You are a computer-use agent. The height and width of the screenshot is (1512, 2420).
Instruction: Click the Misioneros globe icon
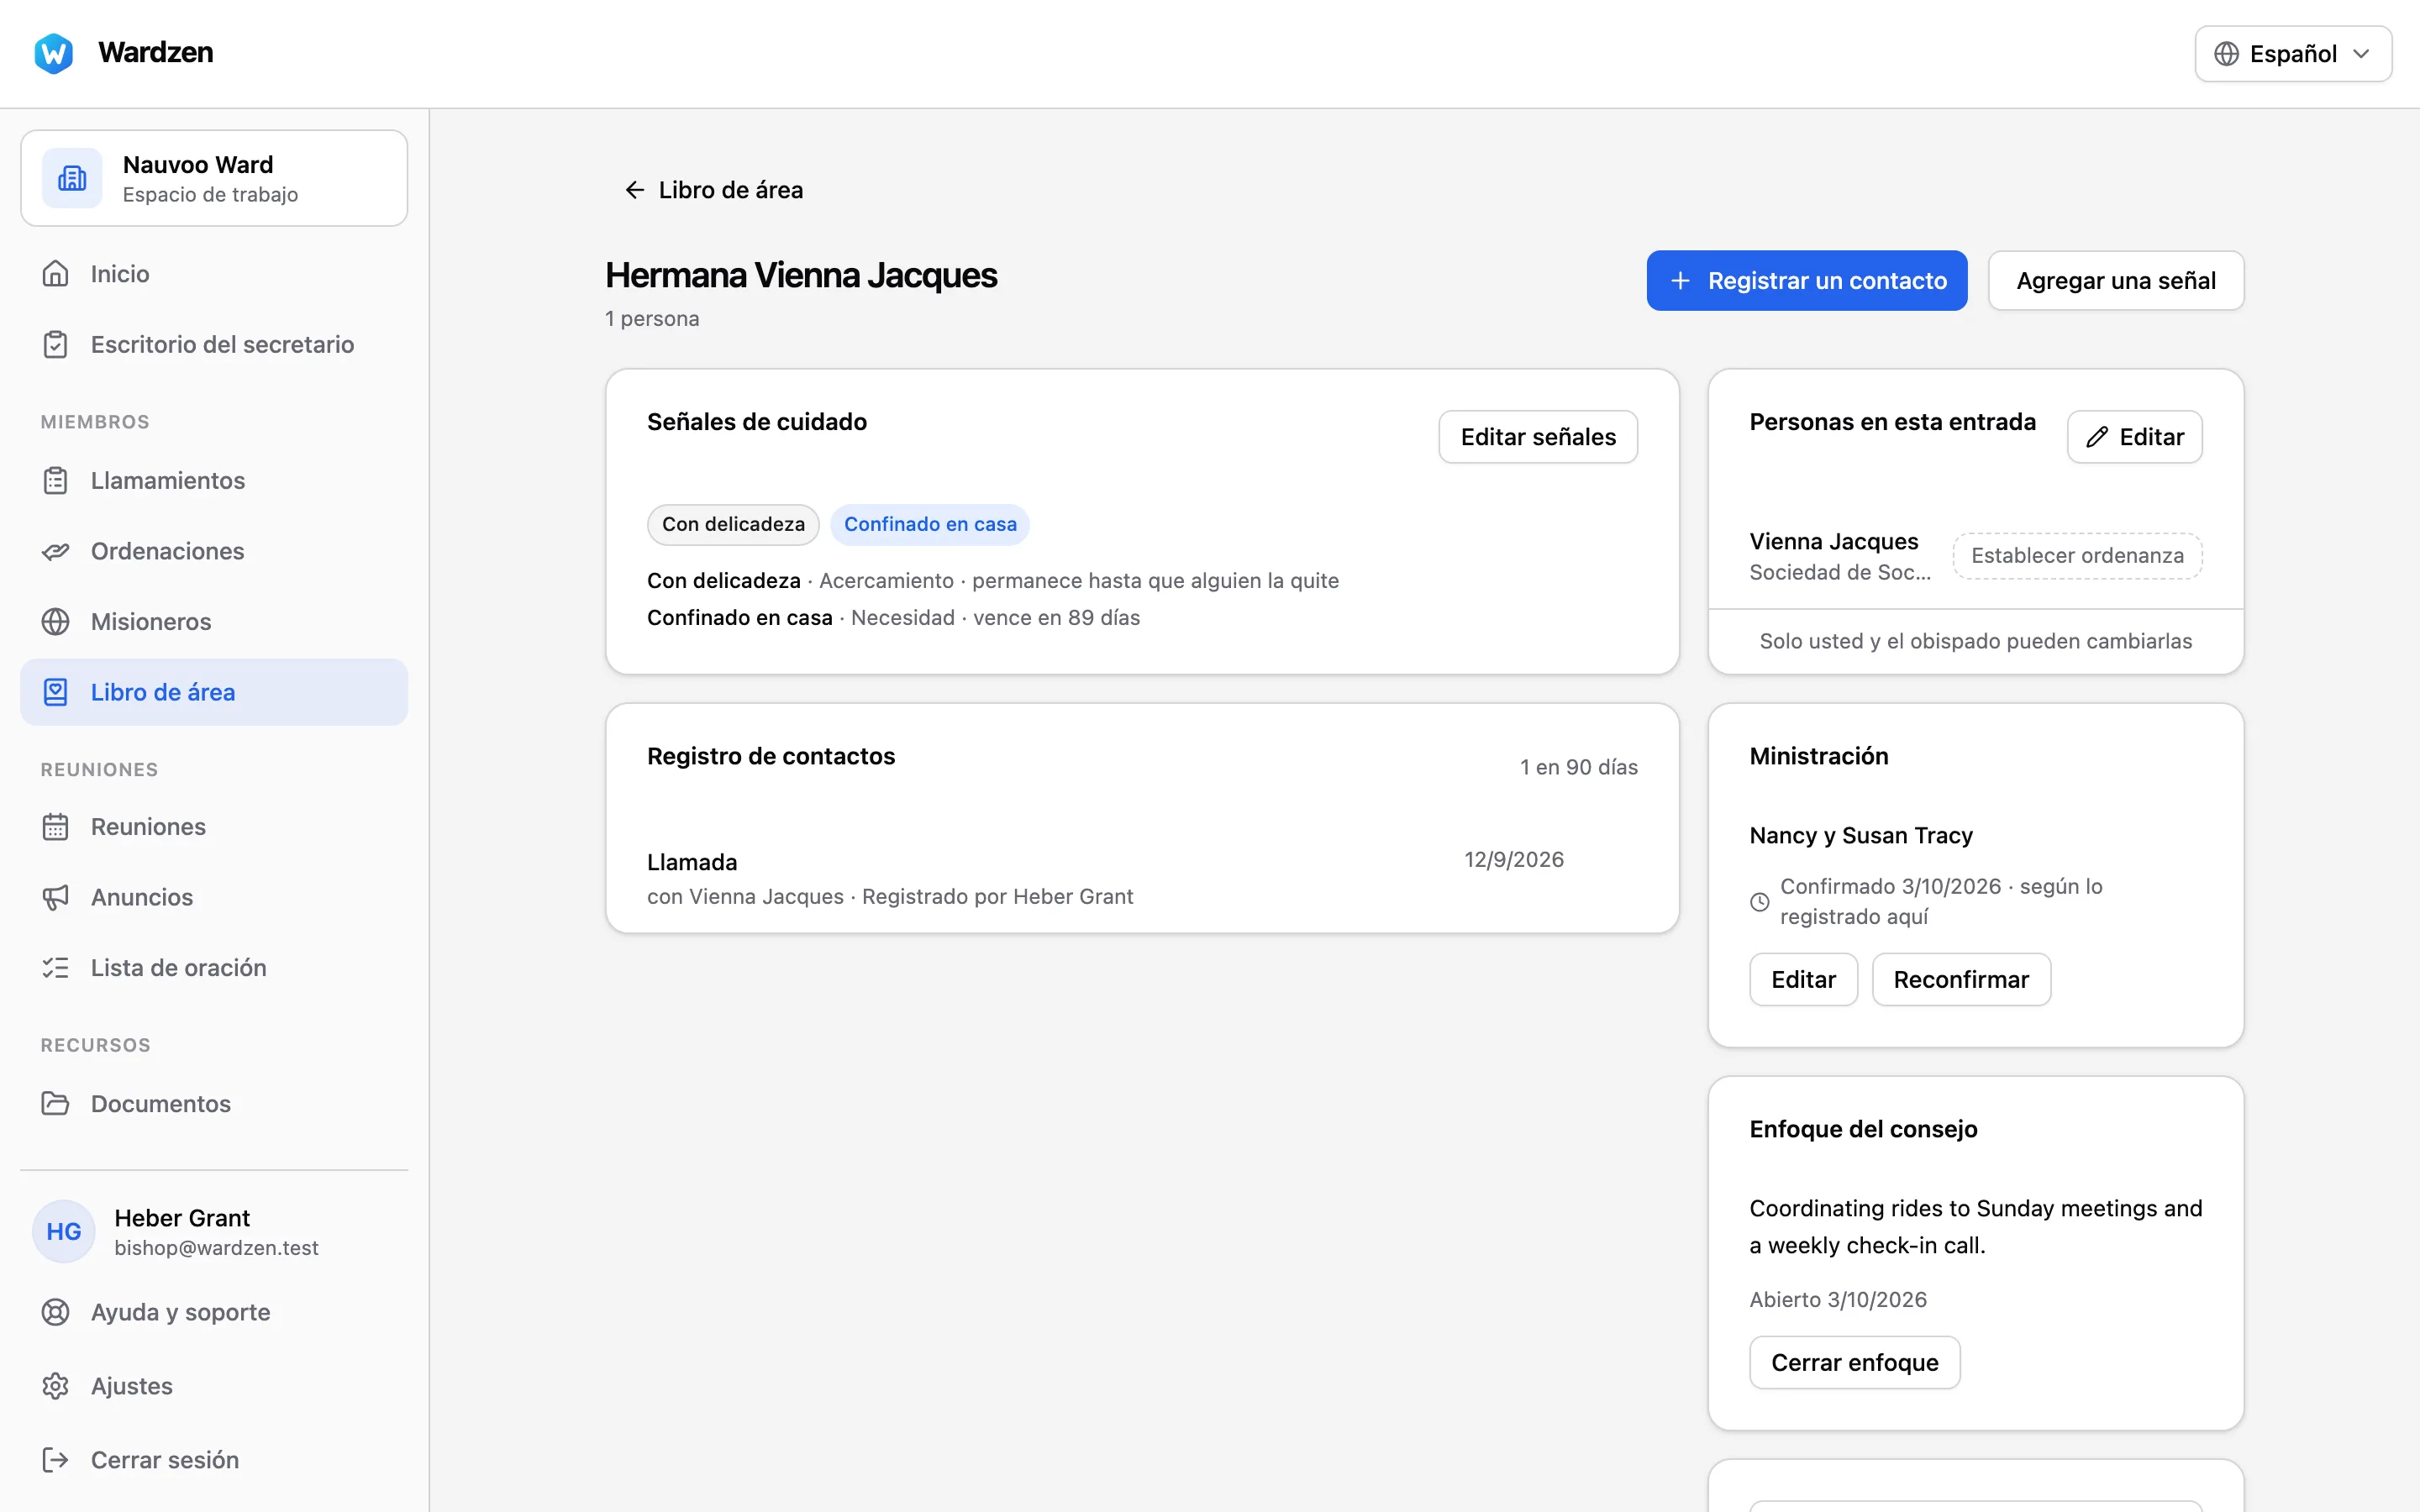[x=56, y=621]
